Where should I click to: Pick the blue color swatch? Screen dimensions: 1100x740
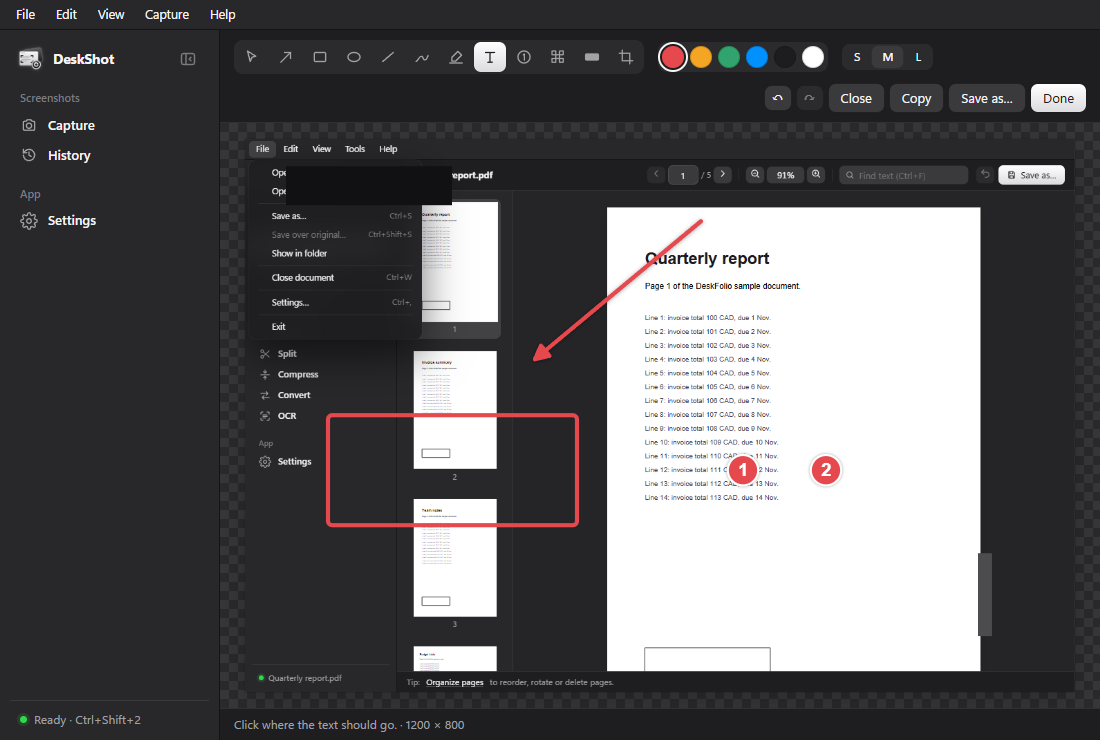[x=757, y=58]
